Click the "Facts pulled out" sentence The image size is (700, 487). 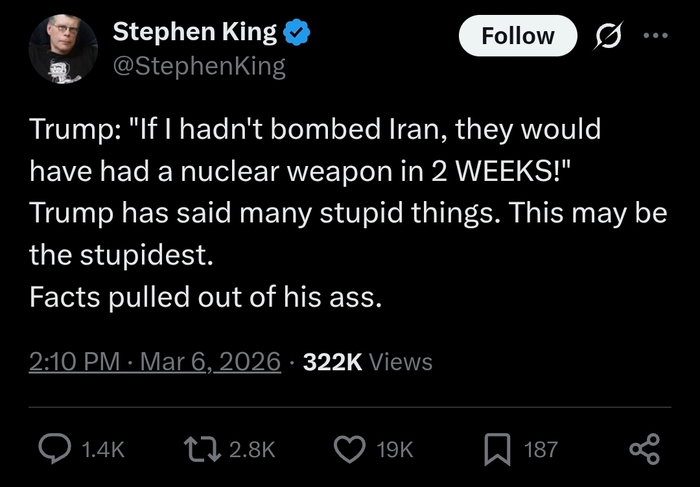click(205, 297)
